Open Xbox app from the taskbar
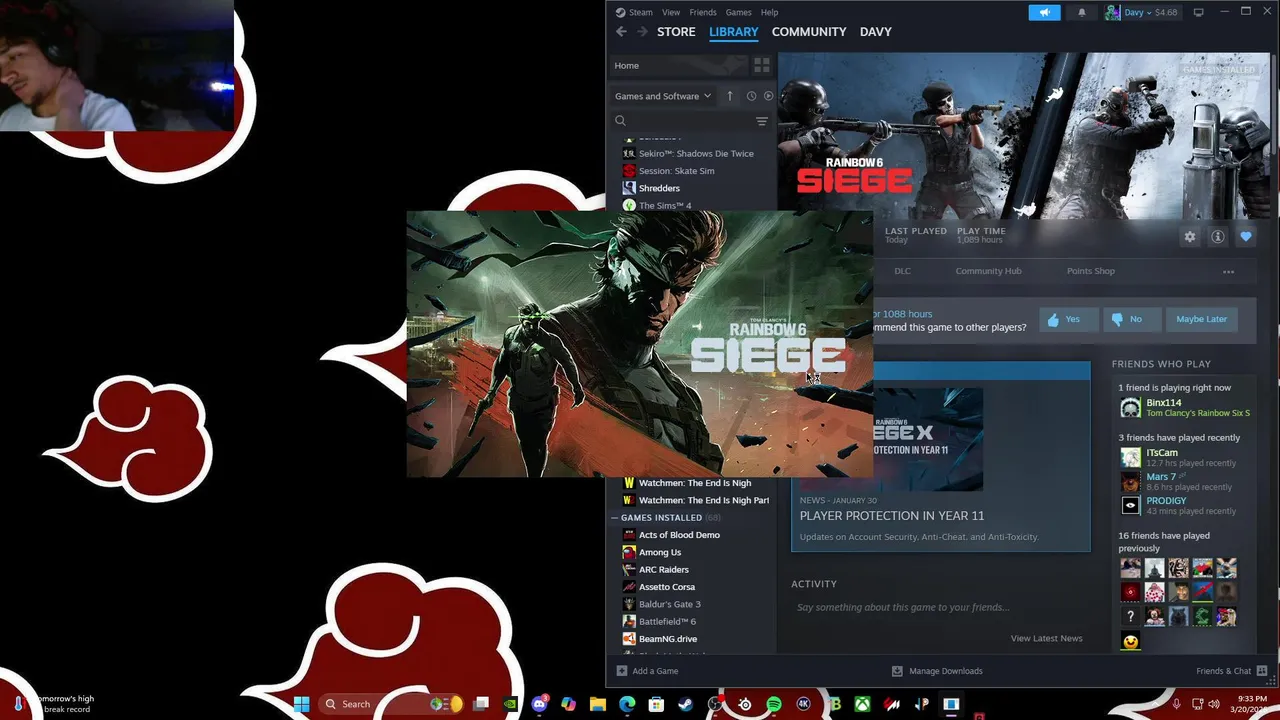The image size is (1280, 720). 862,704
